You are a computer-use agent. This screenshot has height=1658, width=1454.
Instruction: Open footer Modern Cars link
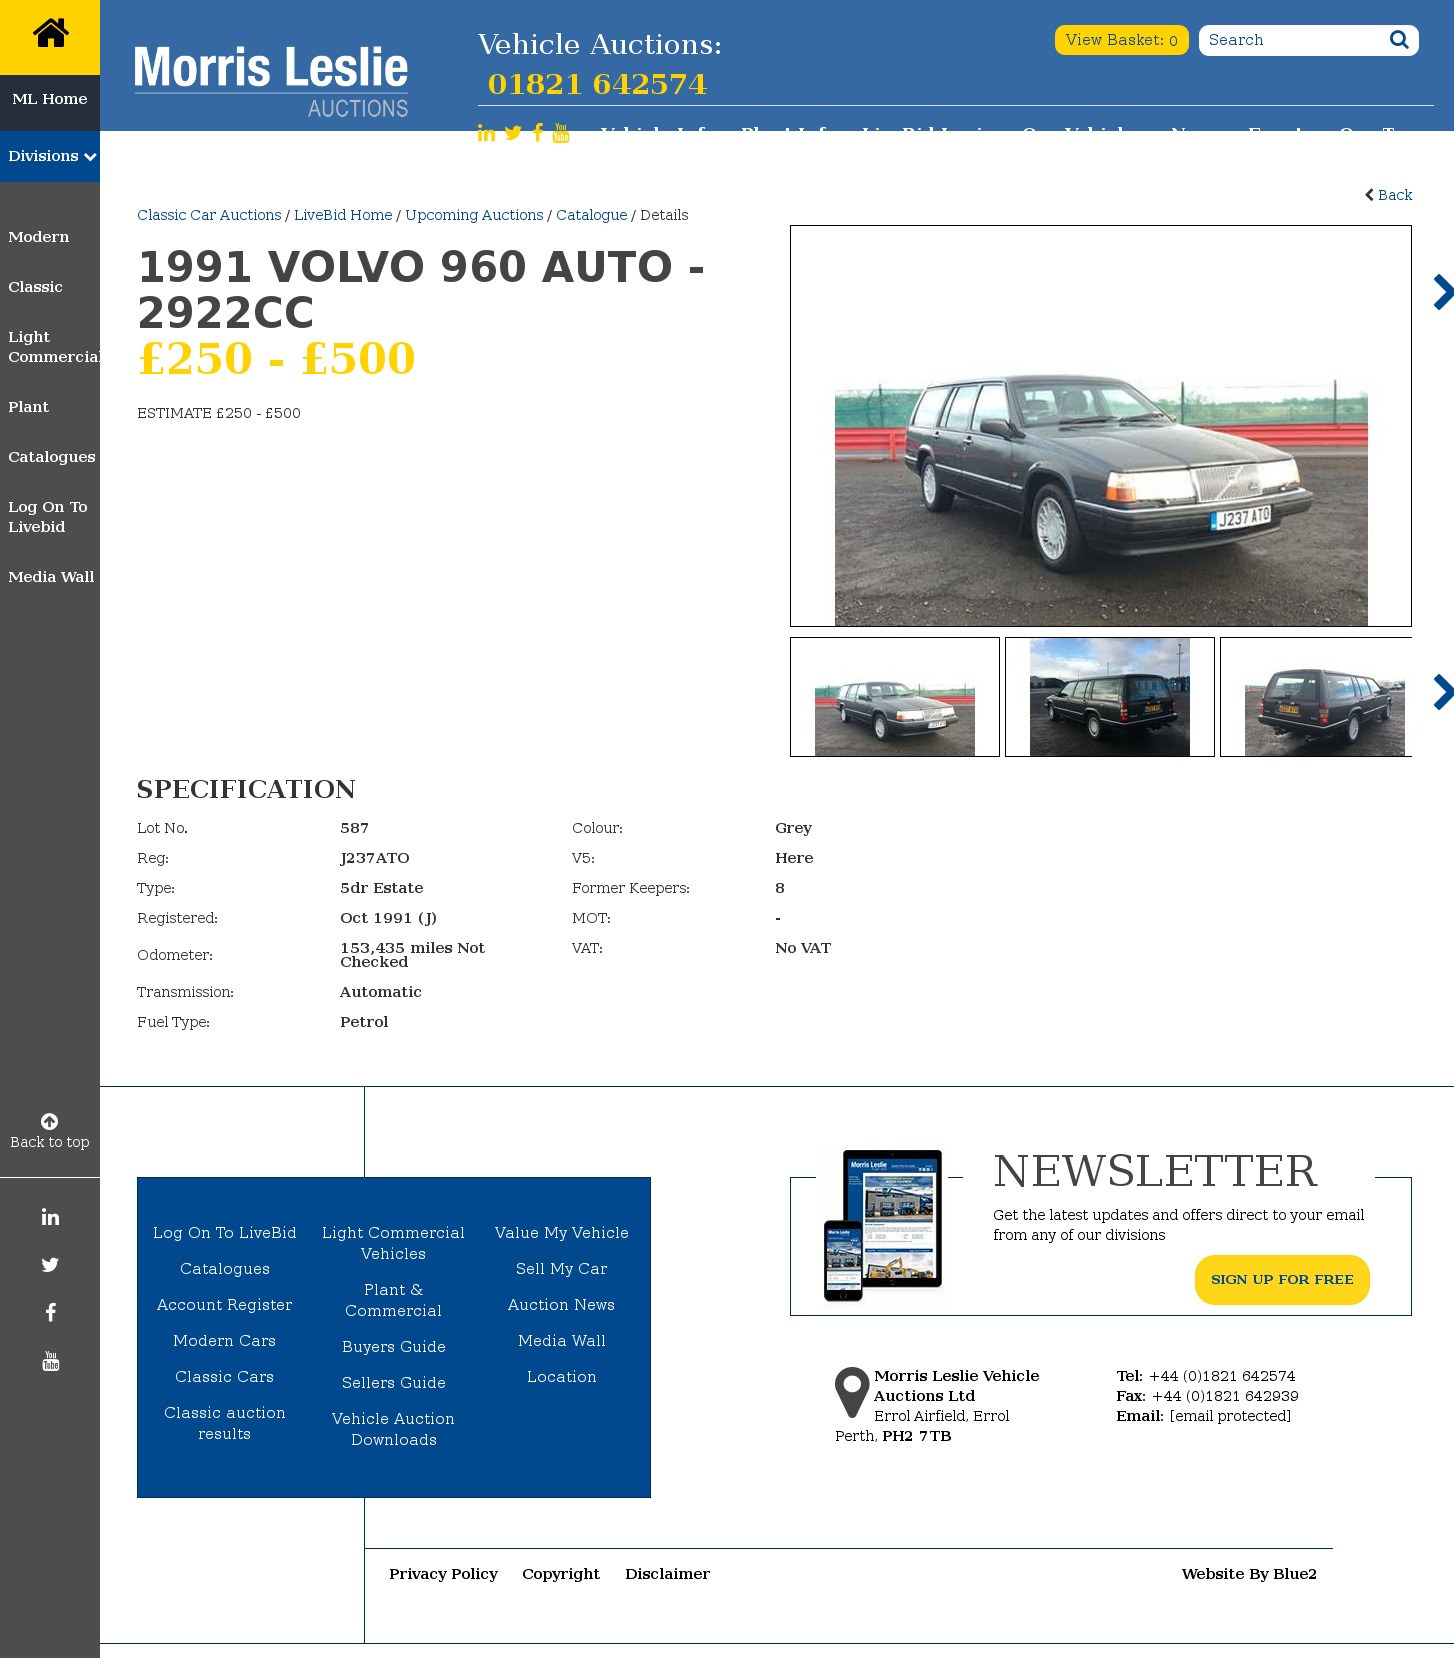(x=225, y=1341)
